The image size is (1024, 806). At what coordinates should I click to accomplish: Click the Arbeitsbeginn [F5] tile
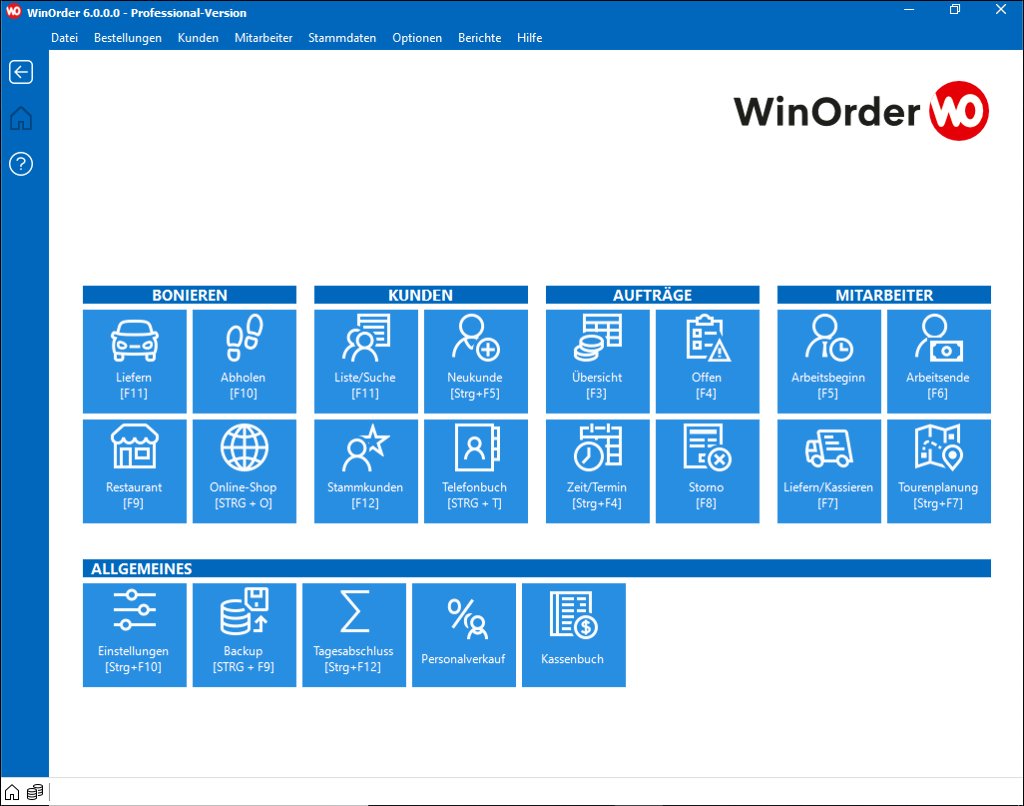[x=829, y=361]
